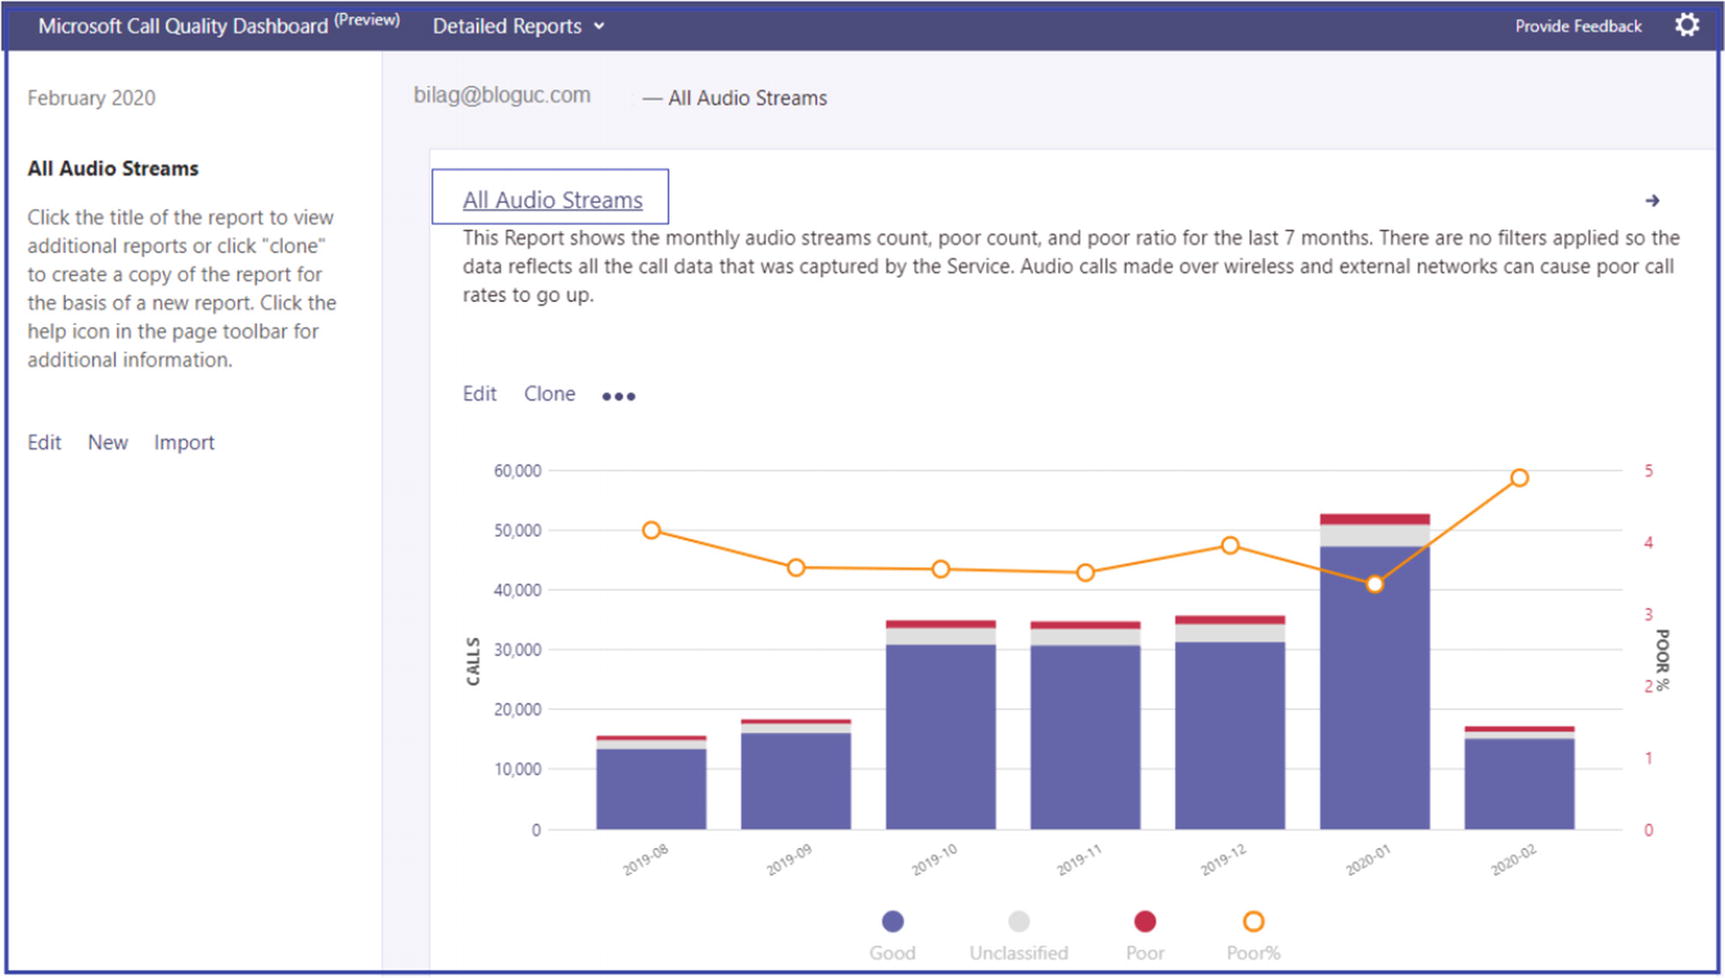Open the three-dots more options menu
This screenshot has height=978, width=1725.
coord(618,396)
